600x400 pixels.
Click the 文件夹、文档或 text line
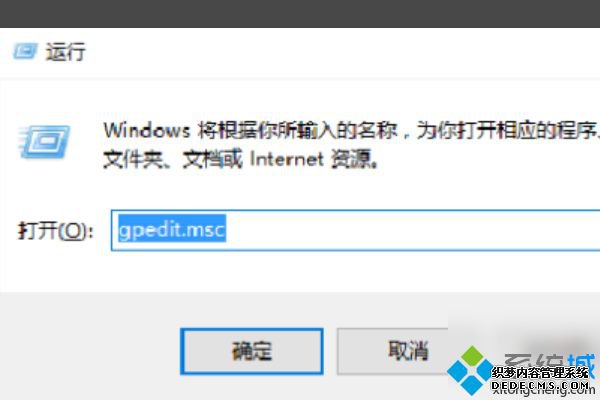pos(173,159)
